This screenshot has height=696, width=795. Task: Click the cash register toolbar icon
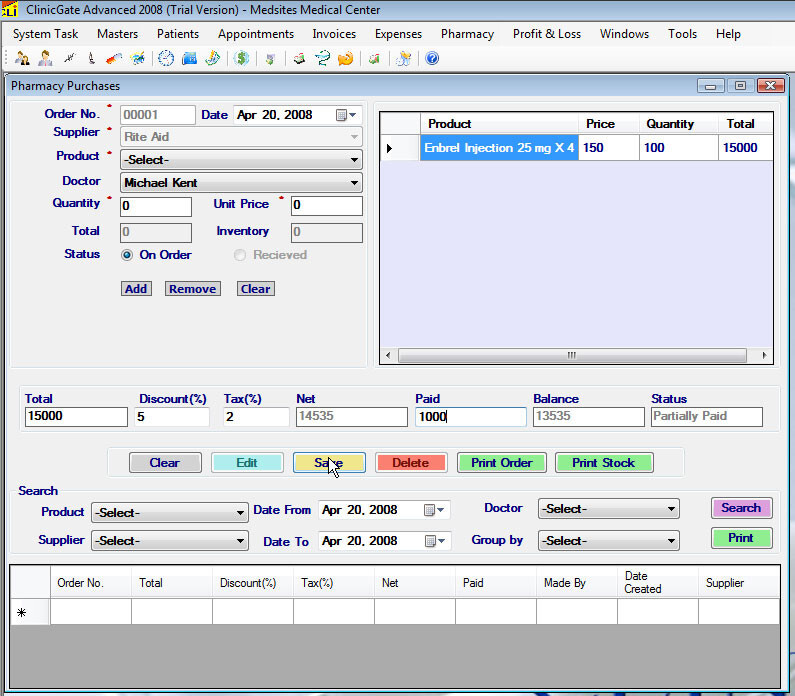299,59
